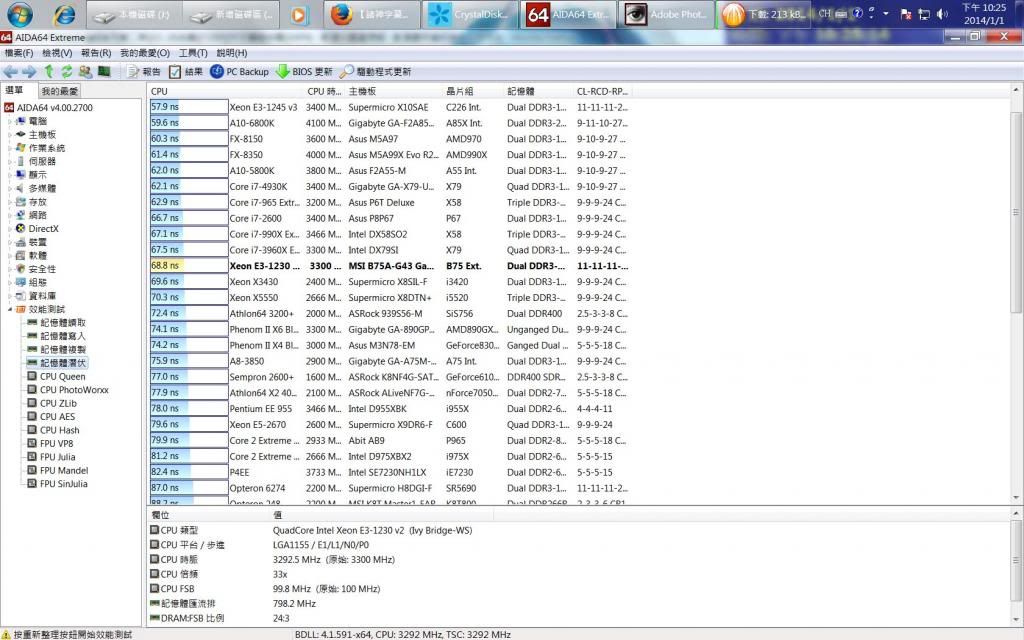Screen dimensions: 1024x640
Task: Open the Windows Start orb
Action: click(20, 14)
